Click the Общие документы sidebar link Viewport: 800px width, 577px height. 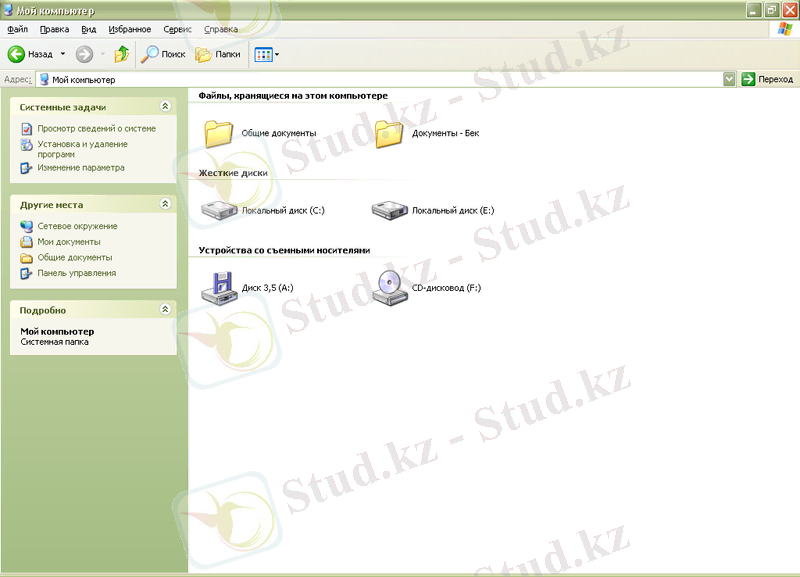[x=74, y=258]
